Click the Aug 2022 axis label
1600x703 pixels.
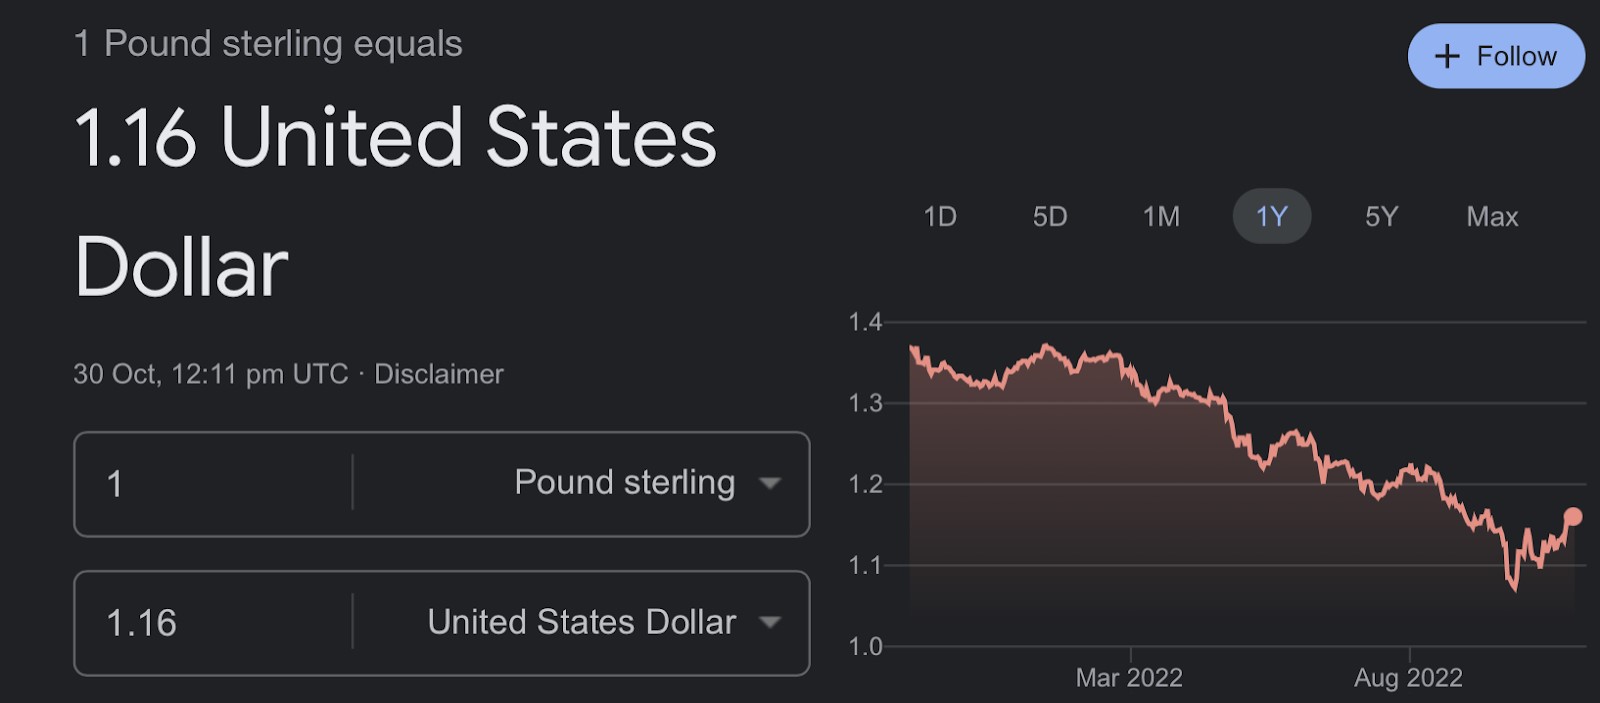[x=1408, y=678]
